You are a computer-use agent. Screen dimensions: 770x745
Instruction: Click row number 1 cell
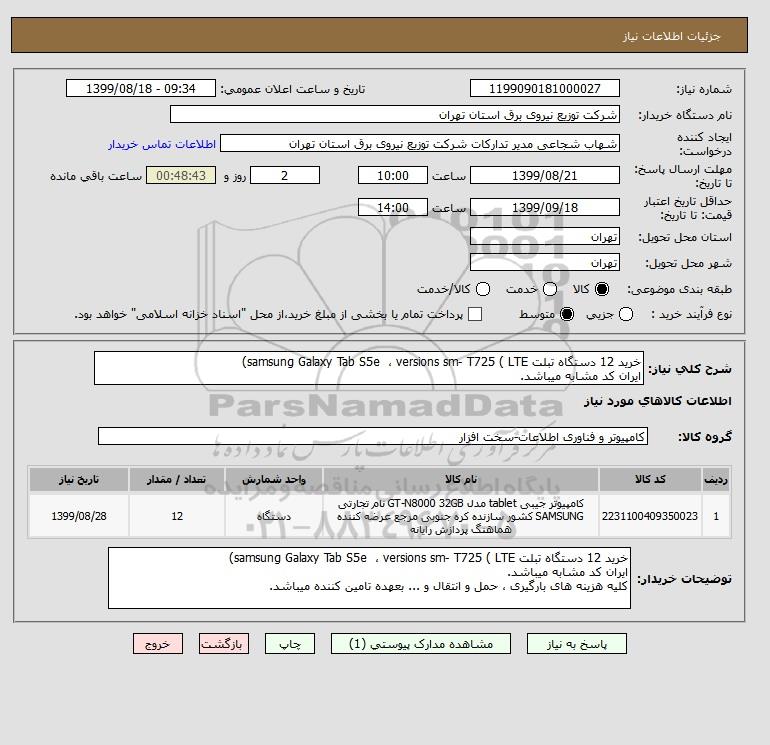coord(716,516)
